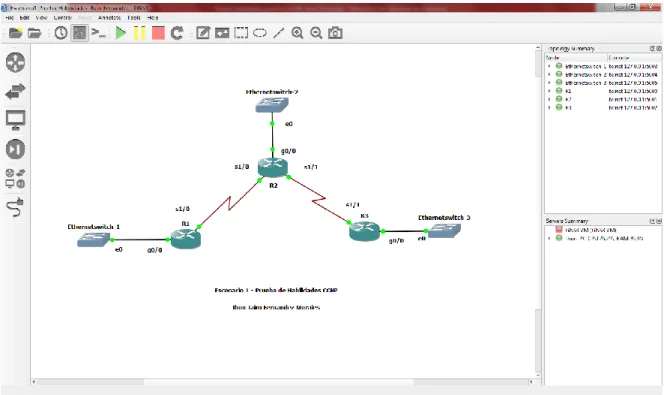
Task: Click the New project folder icon
Action: click(16, 33)
